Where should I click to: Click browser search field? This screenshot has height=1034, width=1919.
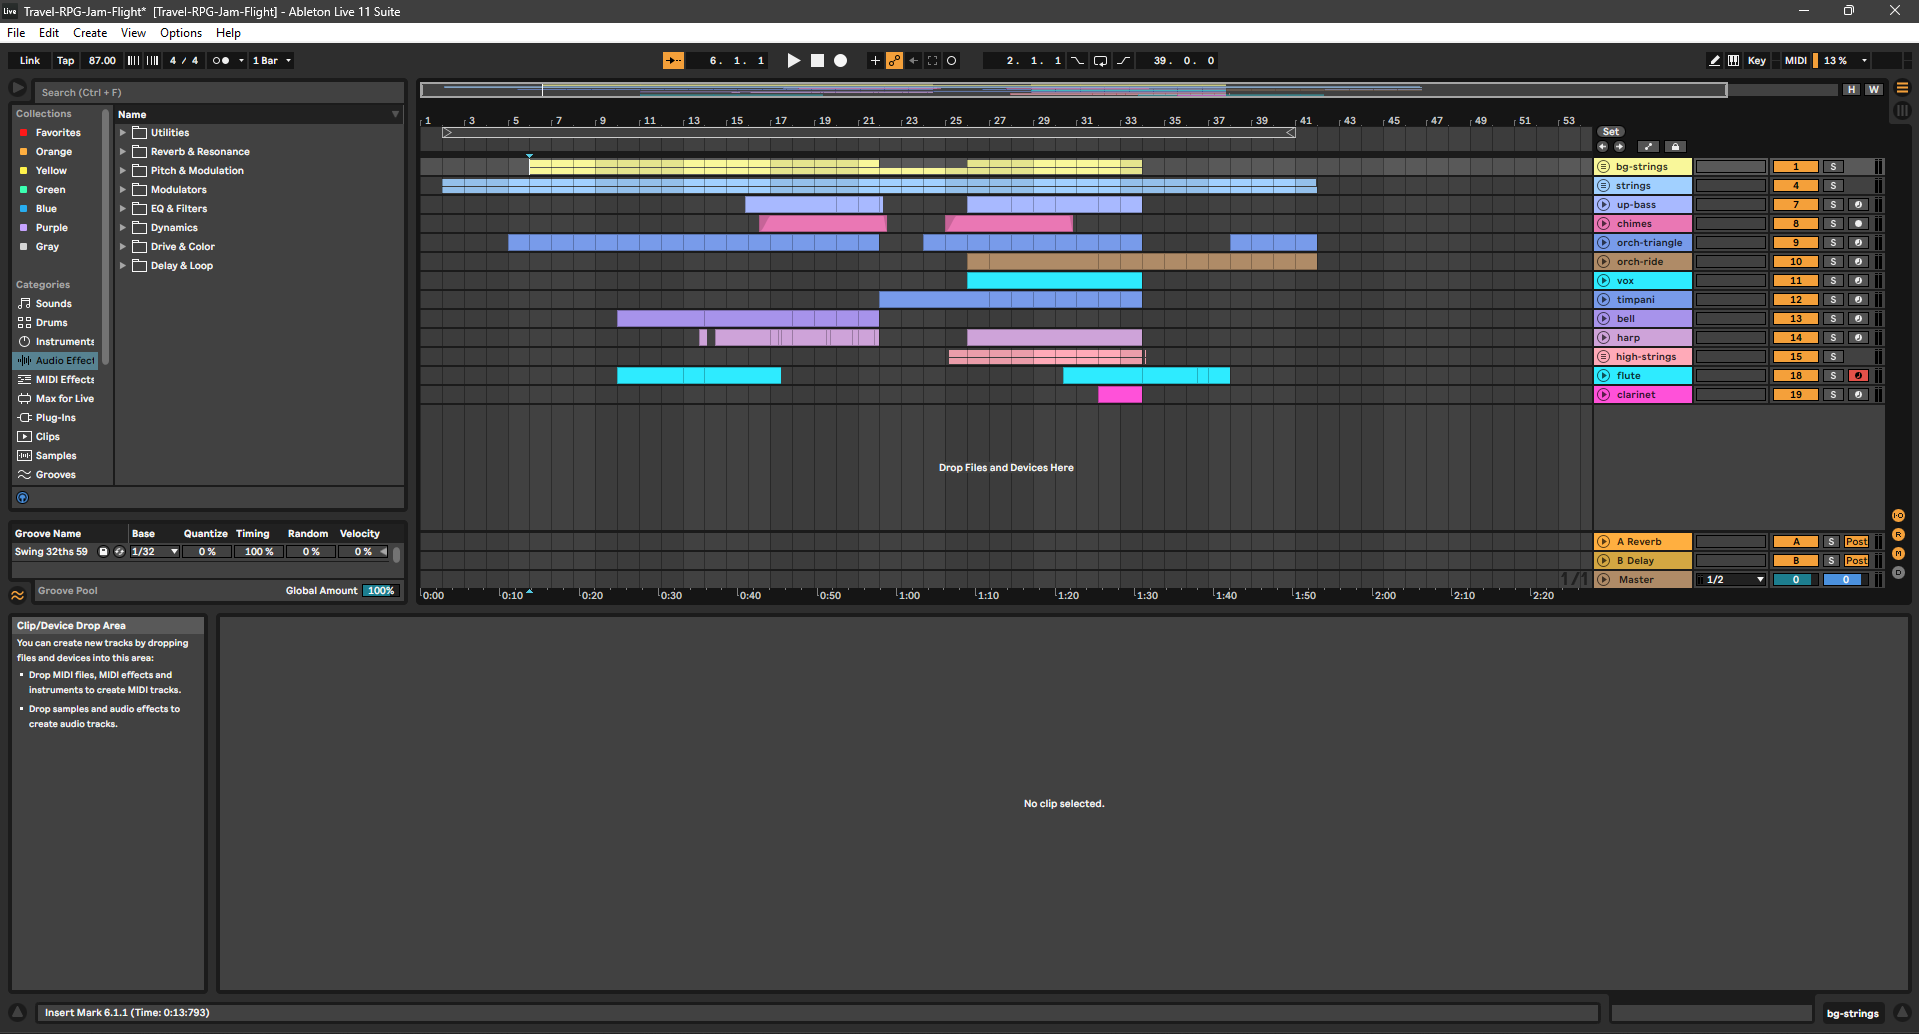click(x=220, y=92)
